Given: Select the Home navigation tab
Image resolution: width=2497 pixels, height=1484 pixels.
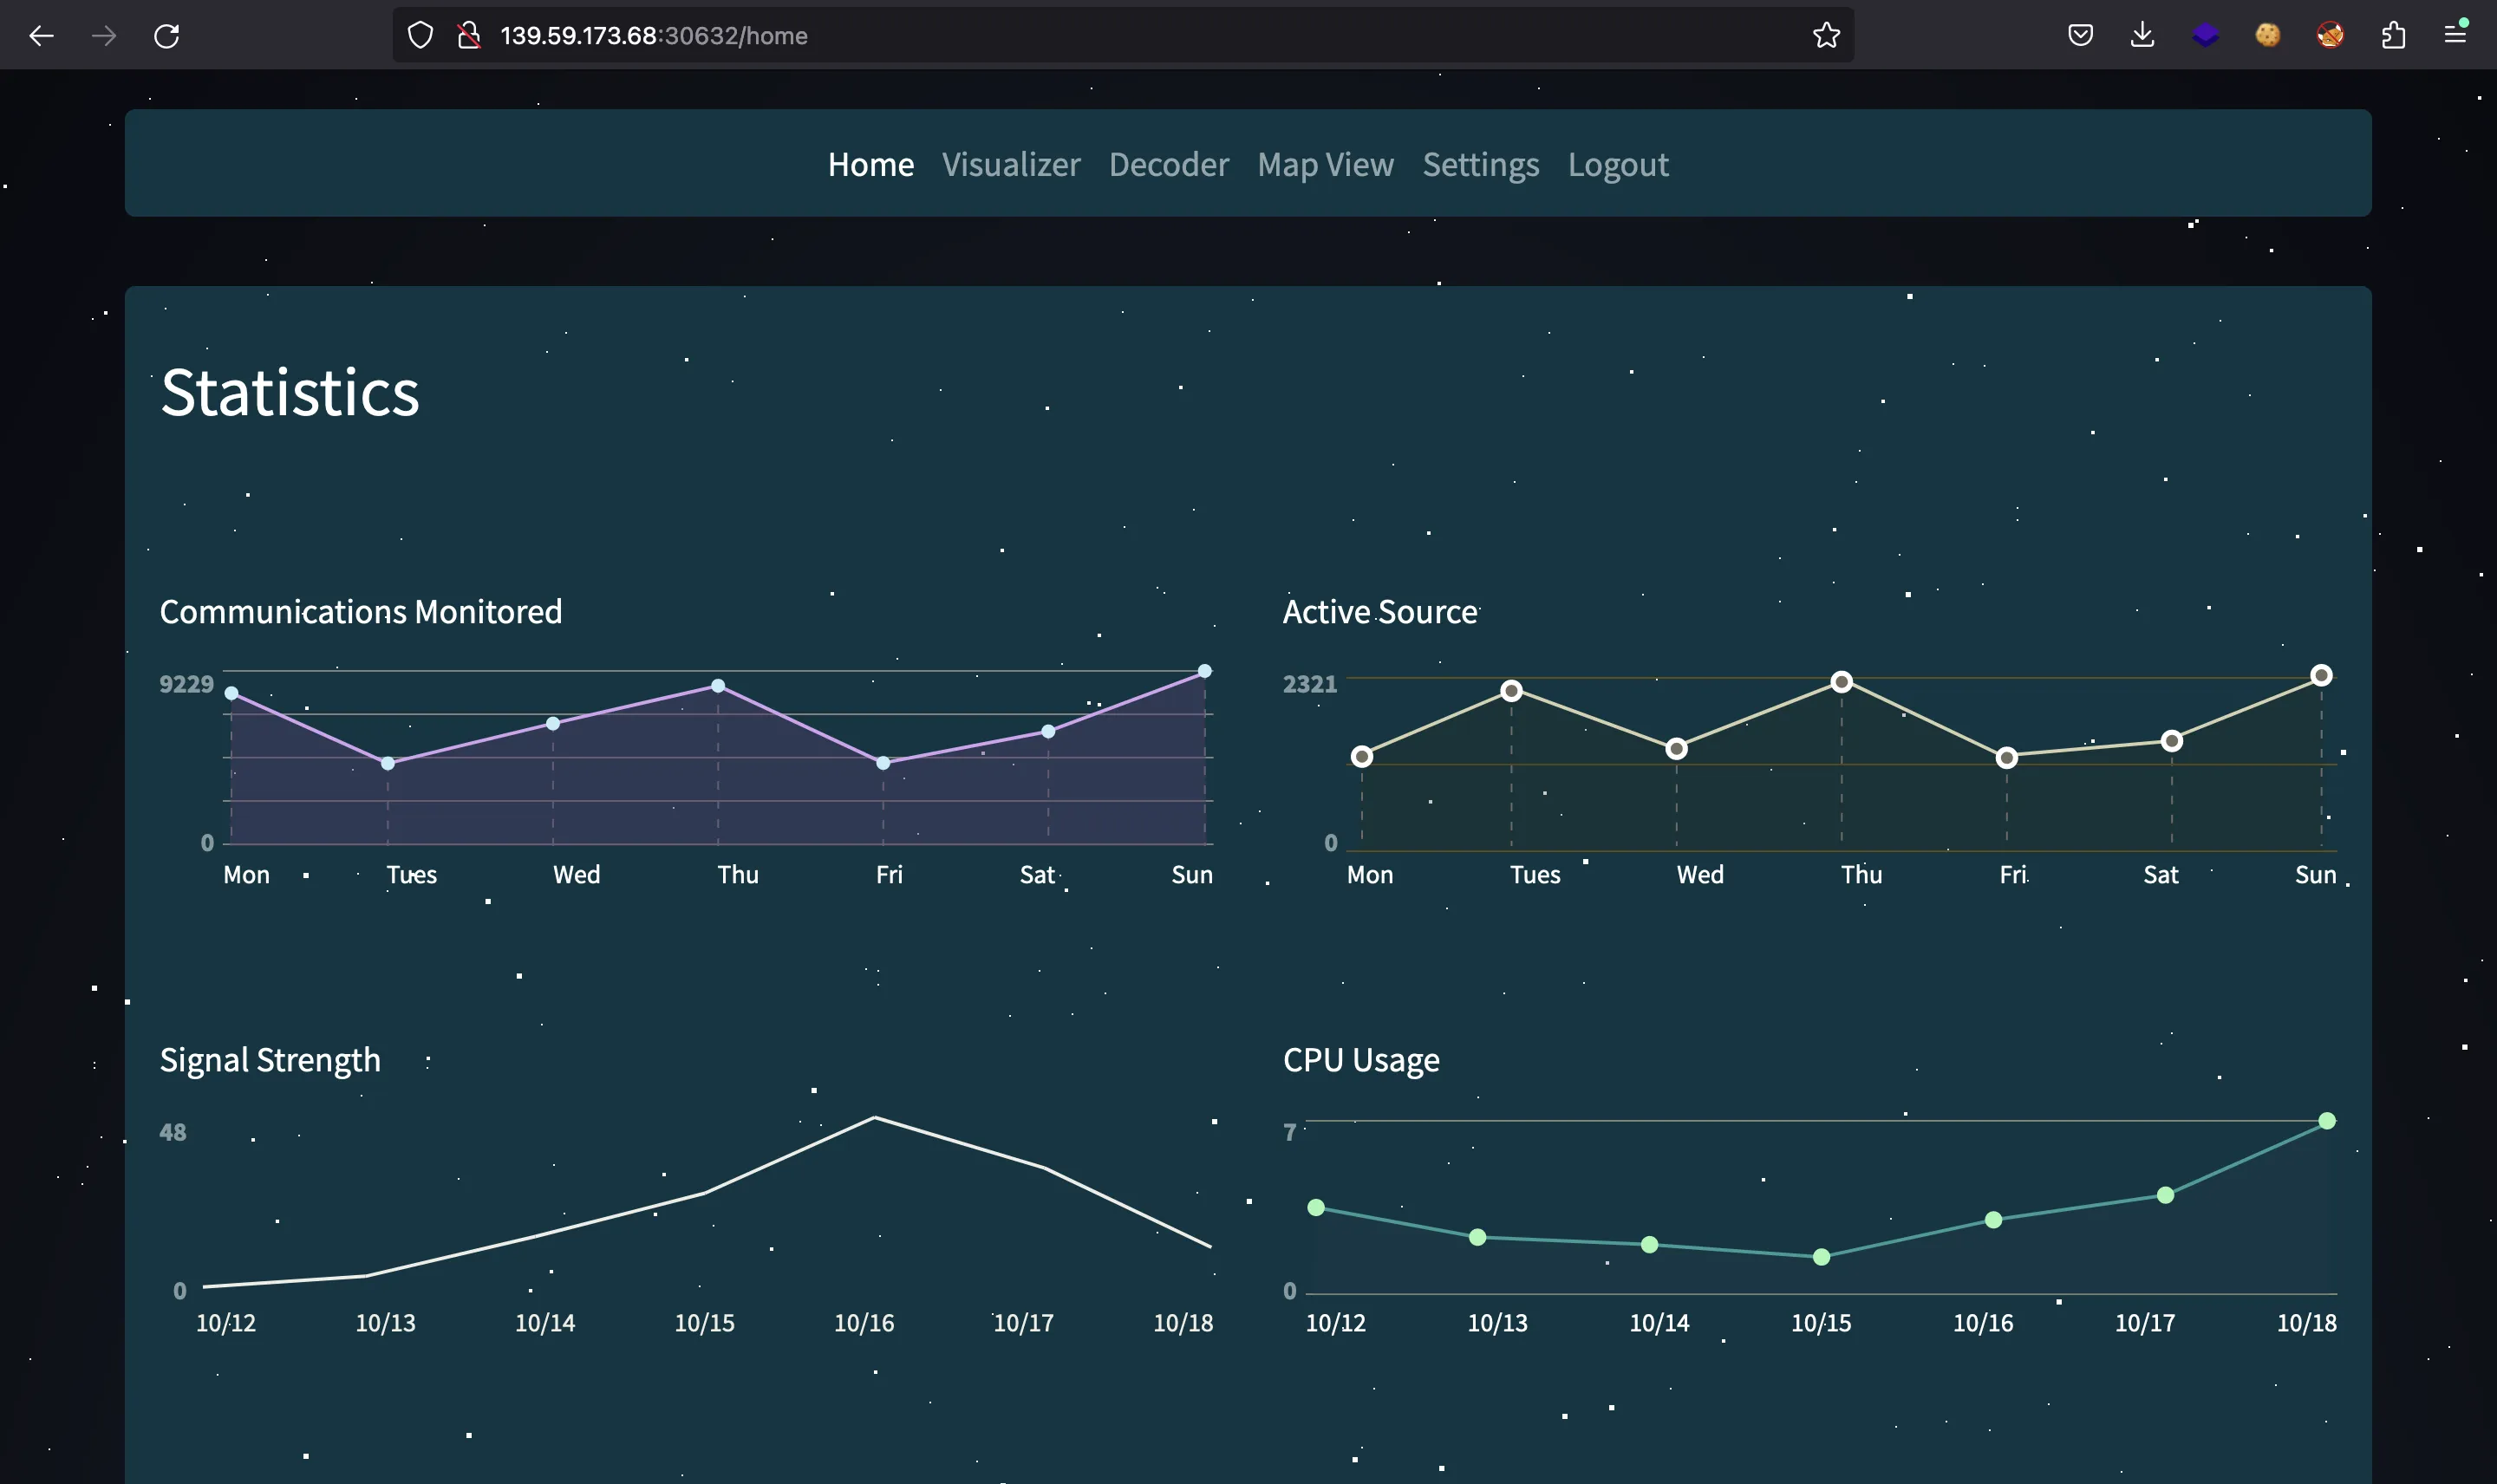Looking at the screenshot, I should [871, 164].
